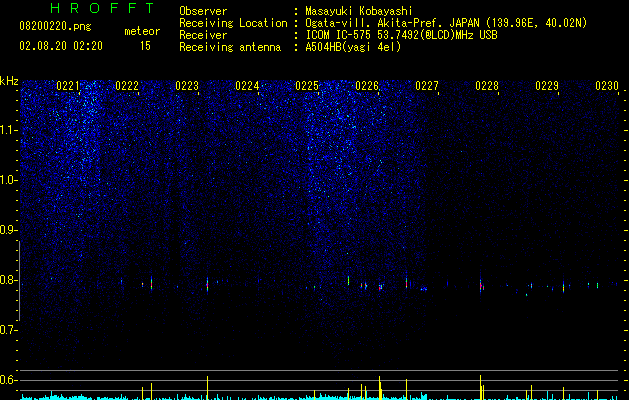This screenshot has width=629, height=400.
Task: Click the meteor count label
Action: pyautogui.click(x=142, y=31)
